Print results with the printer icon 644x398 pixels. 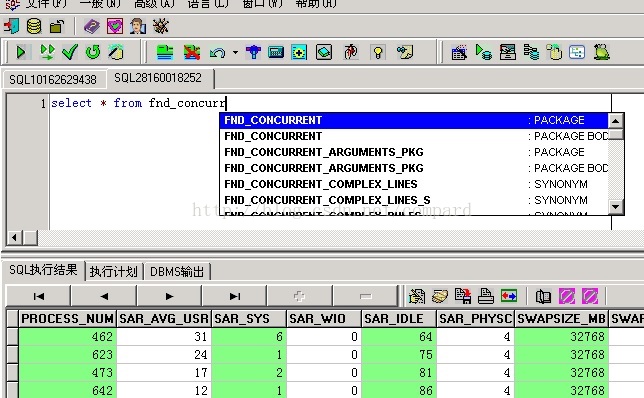tap(485, 296)
